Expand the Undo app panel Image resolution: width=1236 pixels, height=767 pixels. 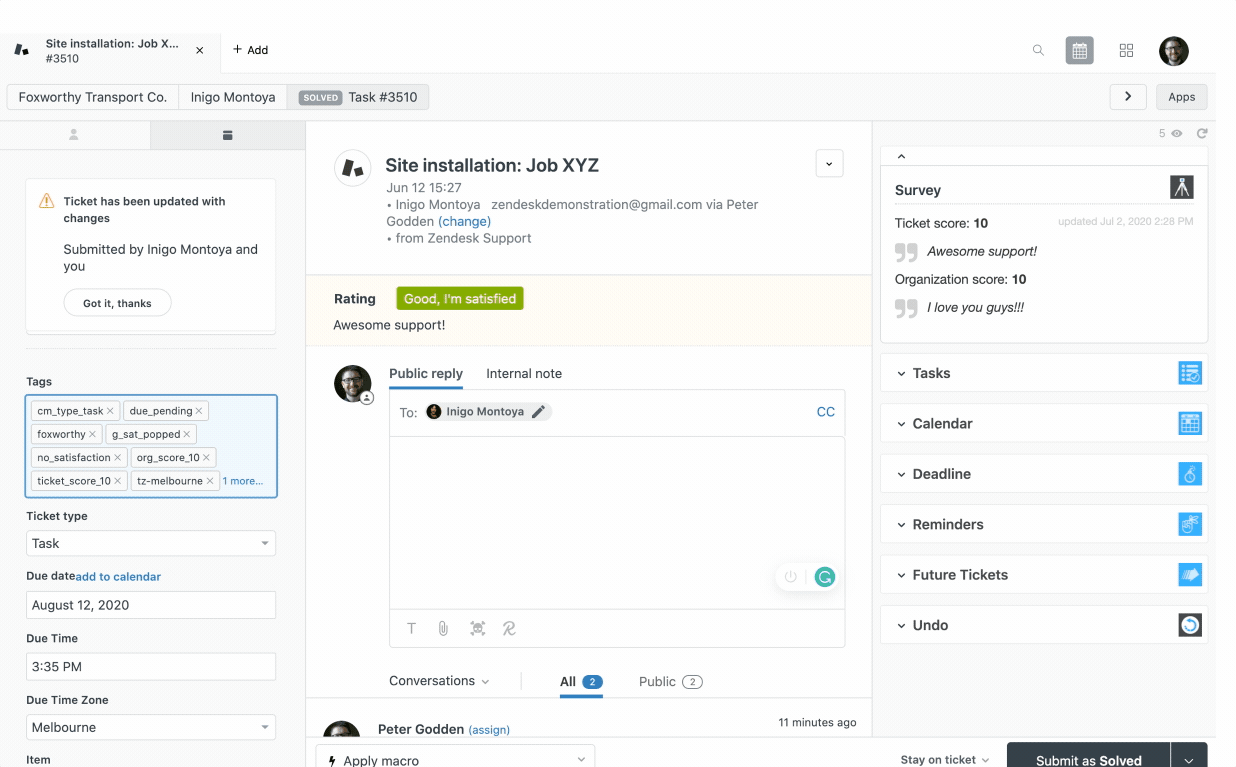click(1044, 625)
